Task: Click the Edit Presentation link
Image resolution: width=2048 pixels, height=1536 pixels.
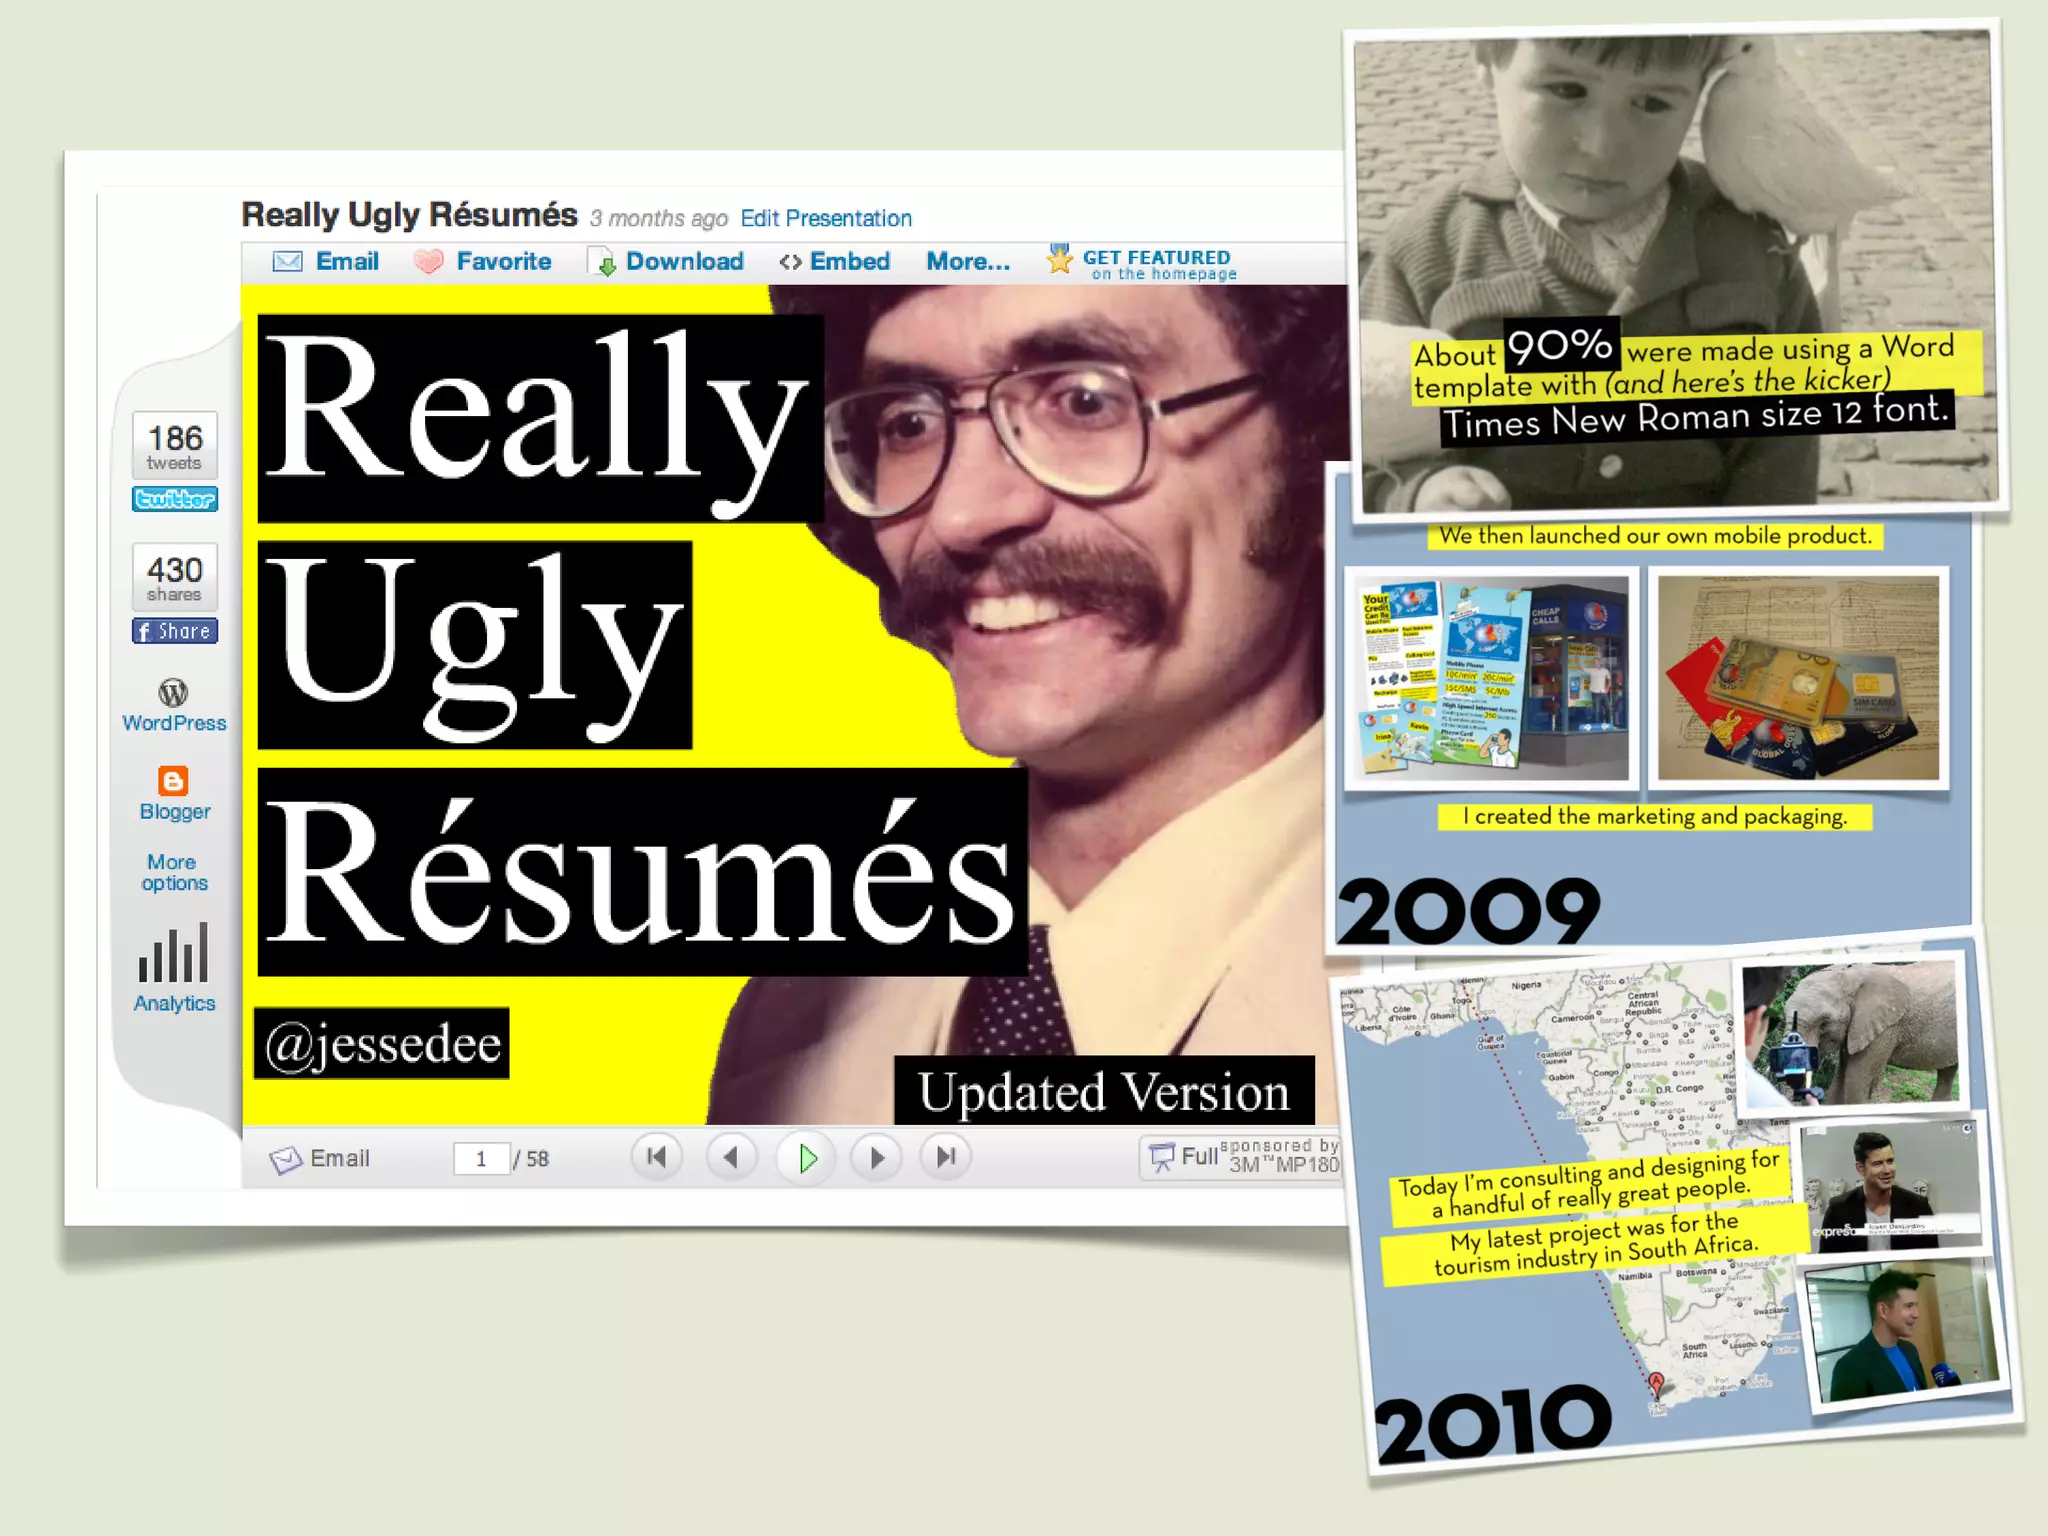Action: pos(826,218)
